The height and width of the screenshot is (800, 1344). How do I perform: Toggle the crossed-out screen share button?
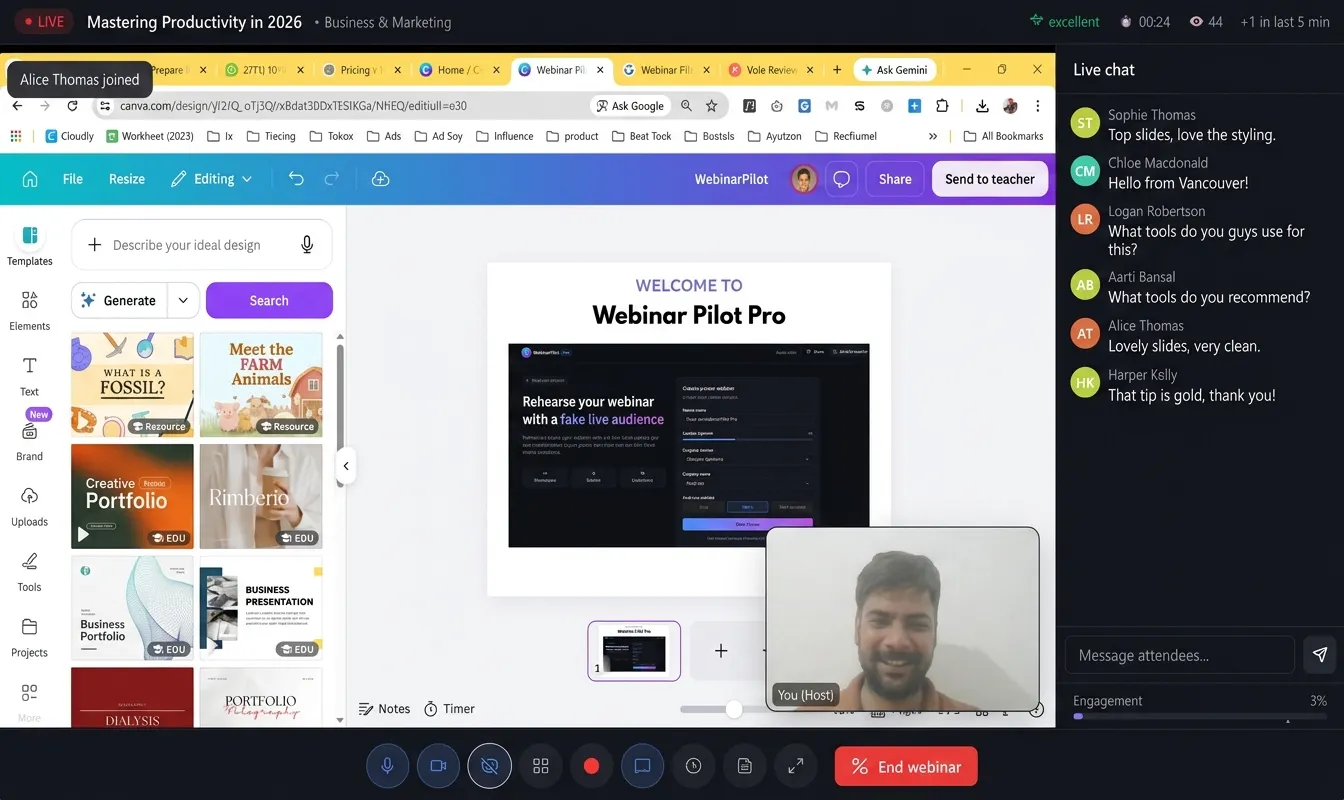pos(489,766)
